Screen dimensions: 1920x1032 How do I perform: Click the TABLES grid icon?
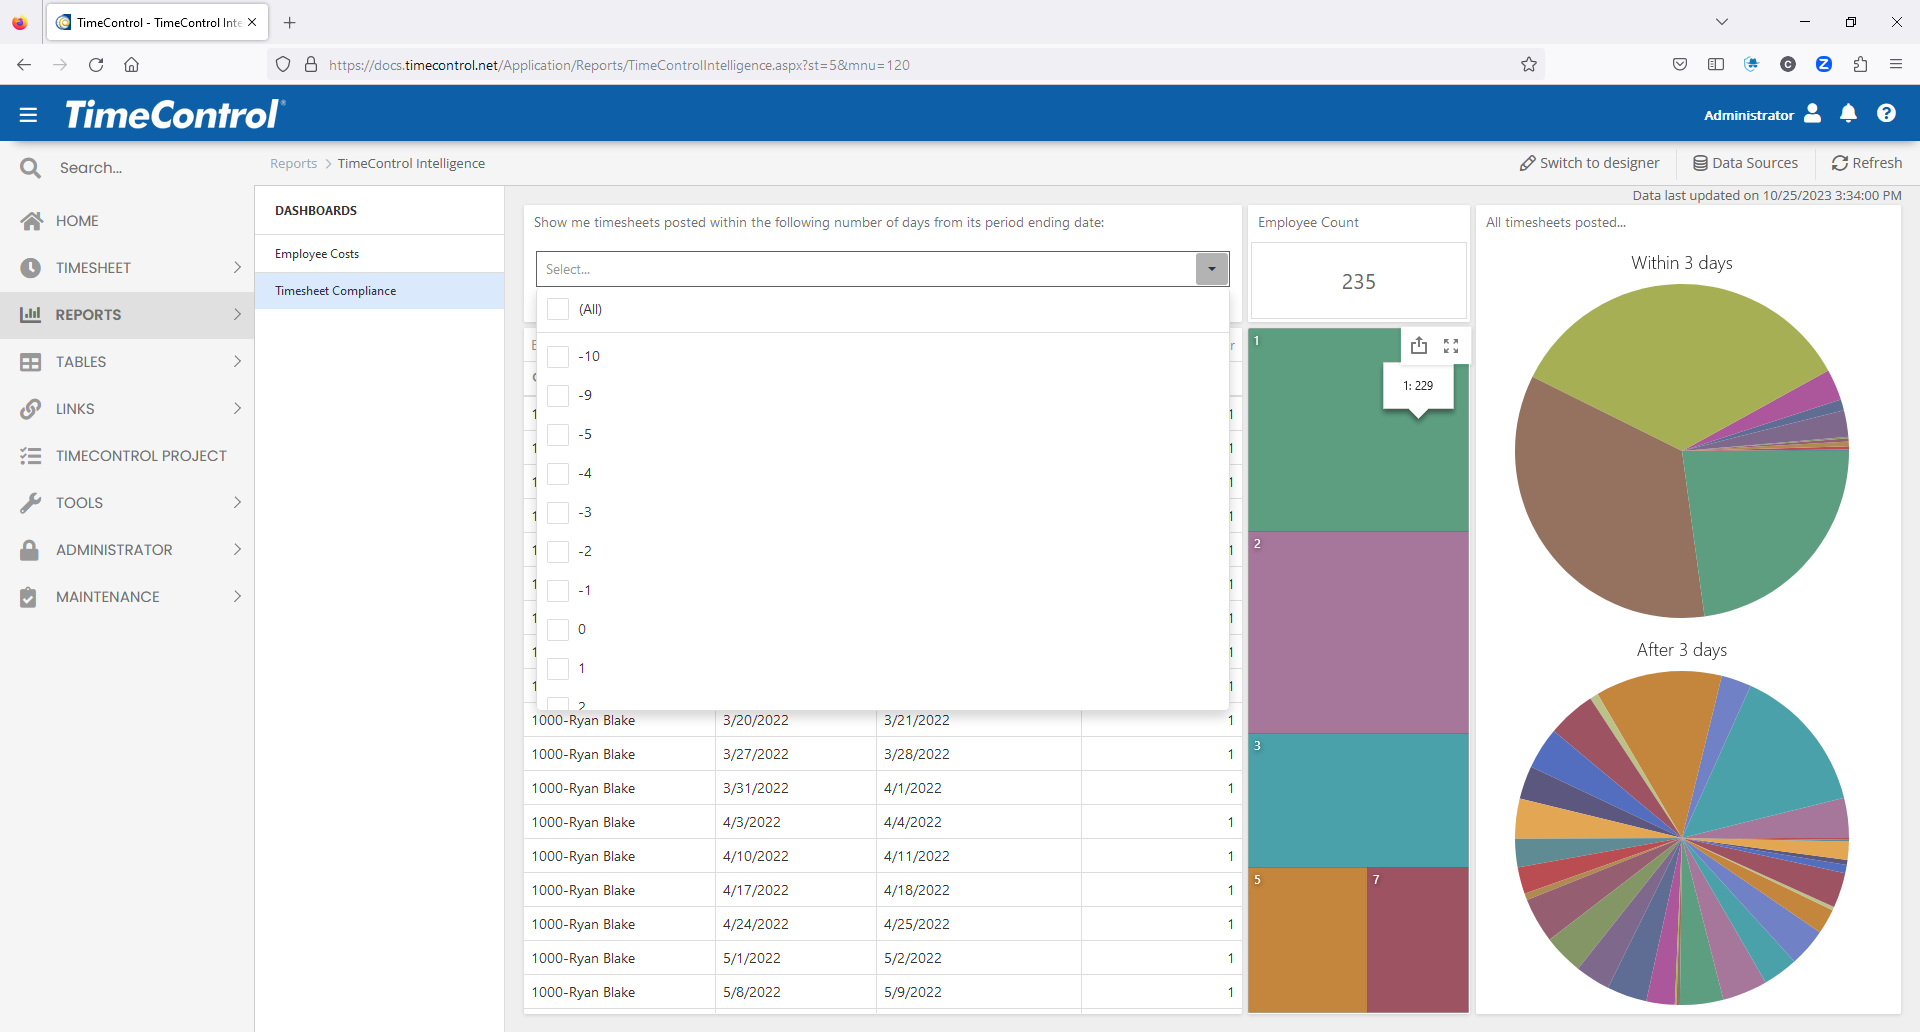[31, 362]
